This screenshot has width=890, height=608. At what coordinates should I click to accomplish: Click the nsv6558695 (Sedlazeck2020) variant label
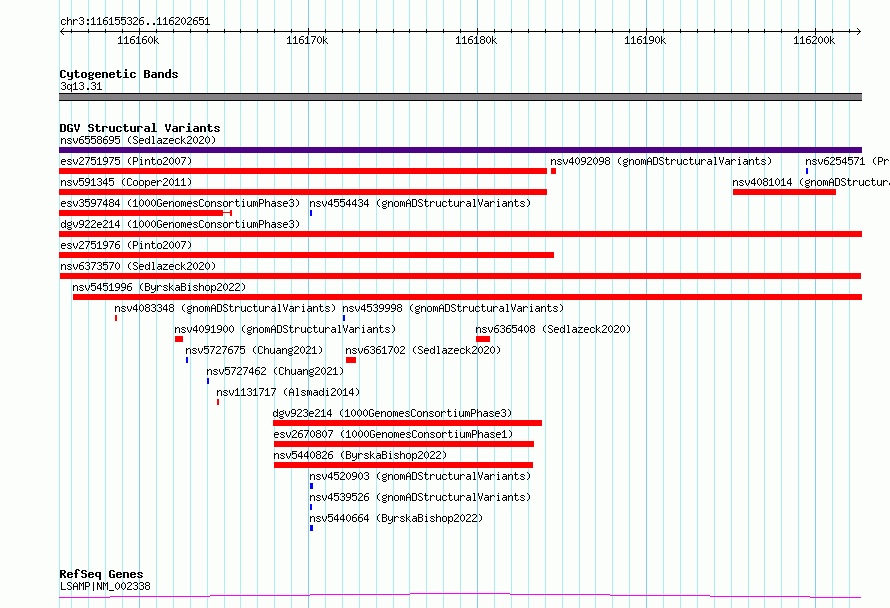pyautogui.click(x=138, y=140)
